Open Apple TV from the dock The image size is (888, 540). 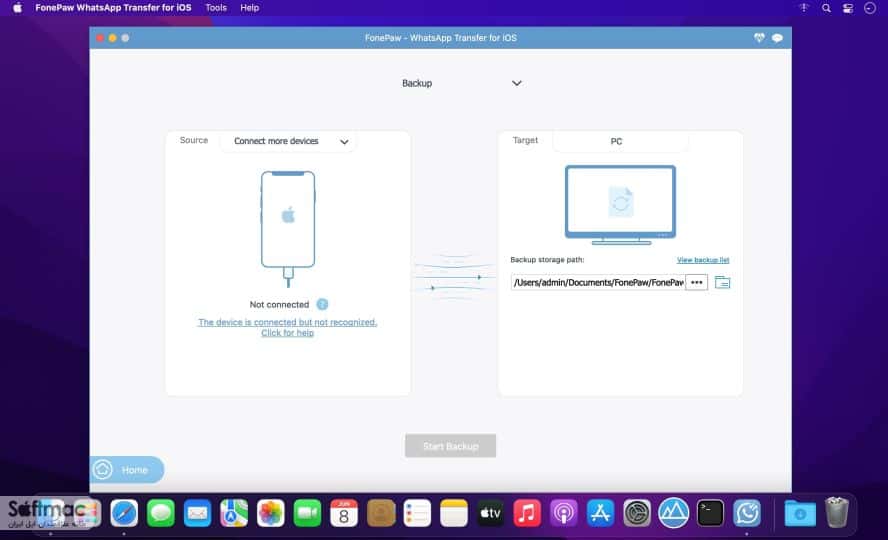(x=490, y=513)
